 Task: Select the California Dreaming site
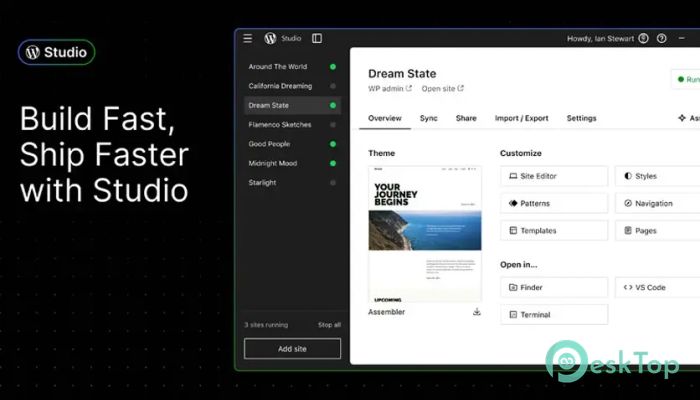click(x=292, y=86)
